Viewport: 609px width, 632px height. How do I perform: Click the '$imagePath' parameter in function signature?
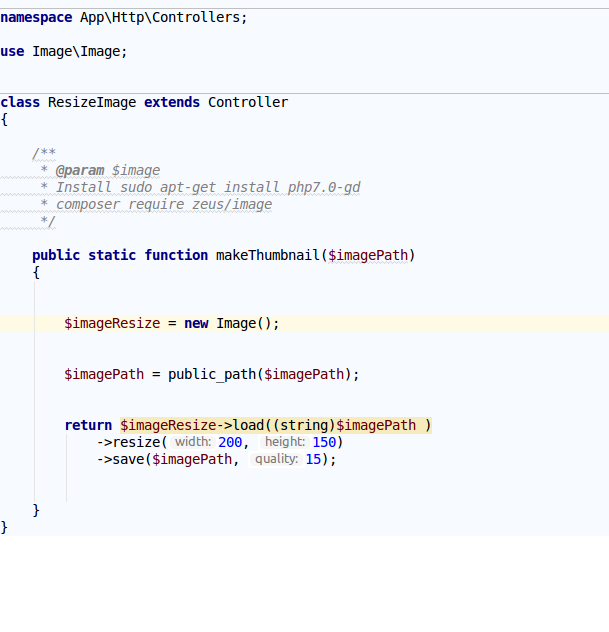tap(368, 256)
